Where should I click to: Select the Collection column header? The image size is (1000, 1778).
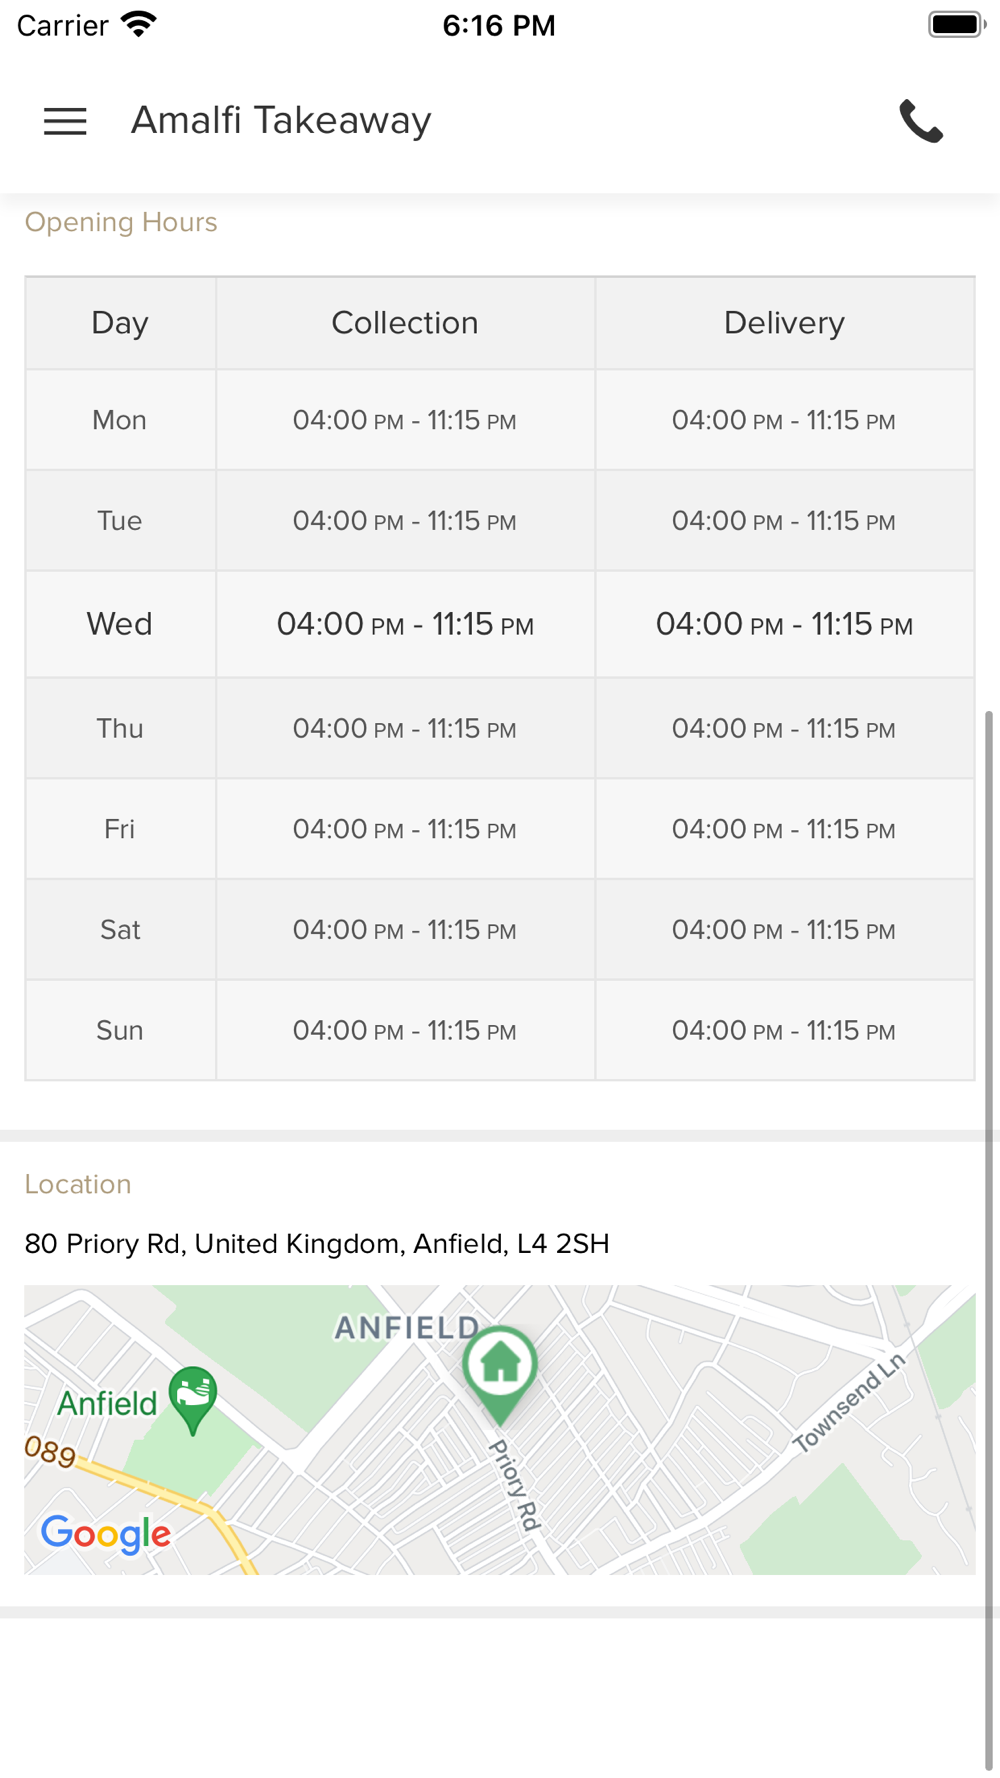[405, 323]
